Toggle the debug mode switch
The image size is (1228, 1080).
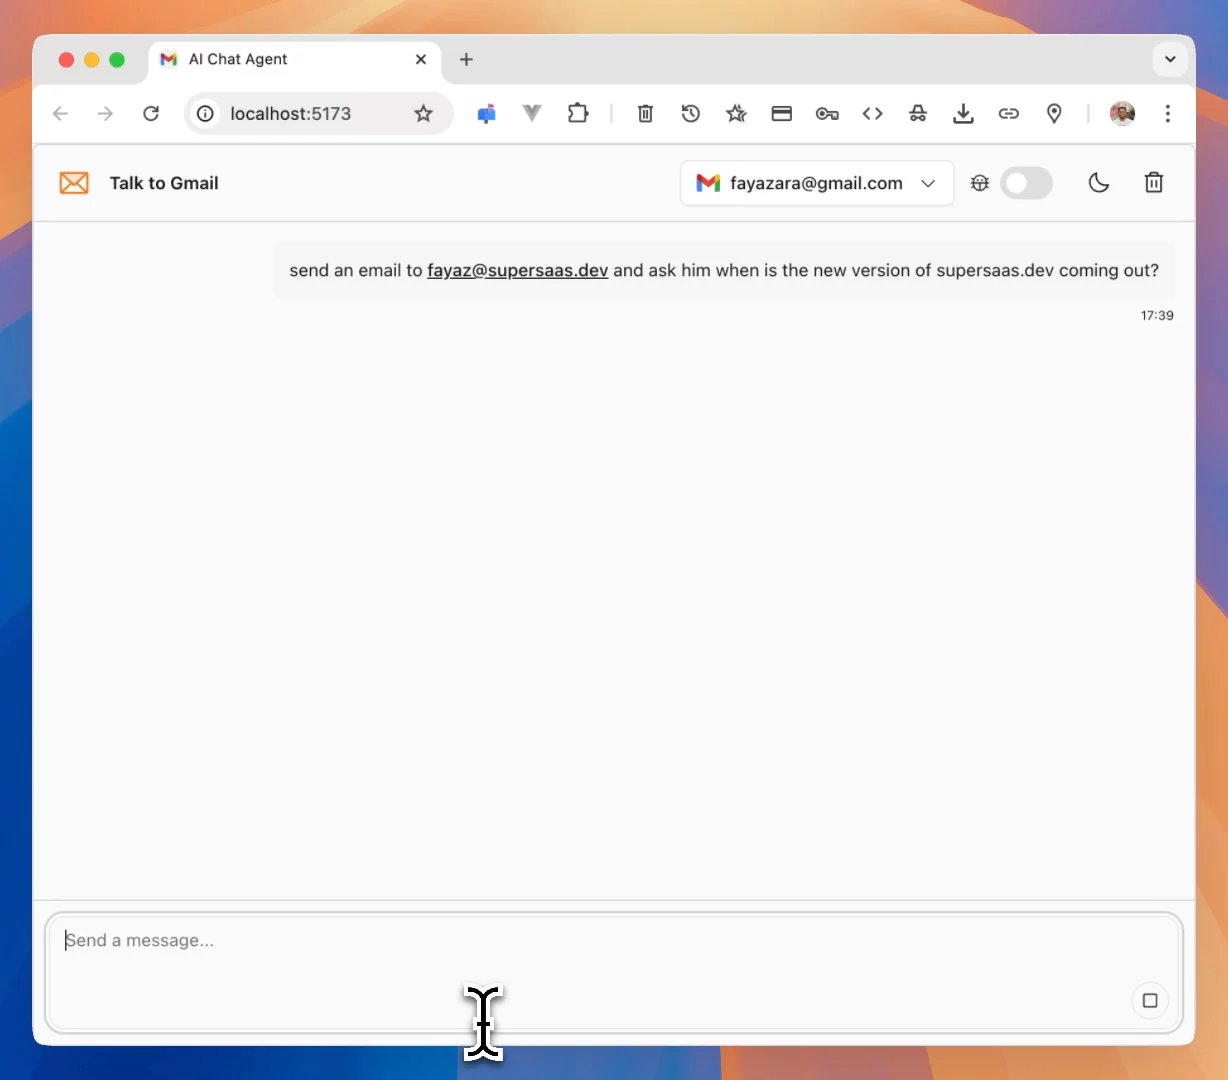(x=1027, y=183)
